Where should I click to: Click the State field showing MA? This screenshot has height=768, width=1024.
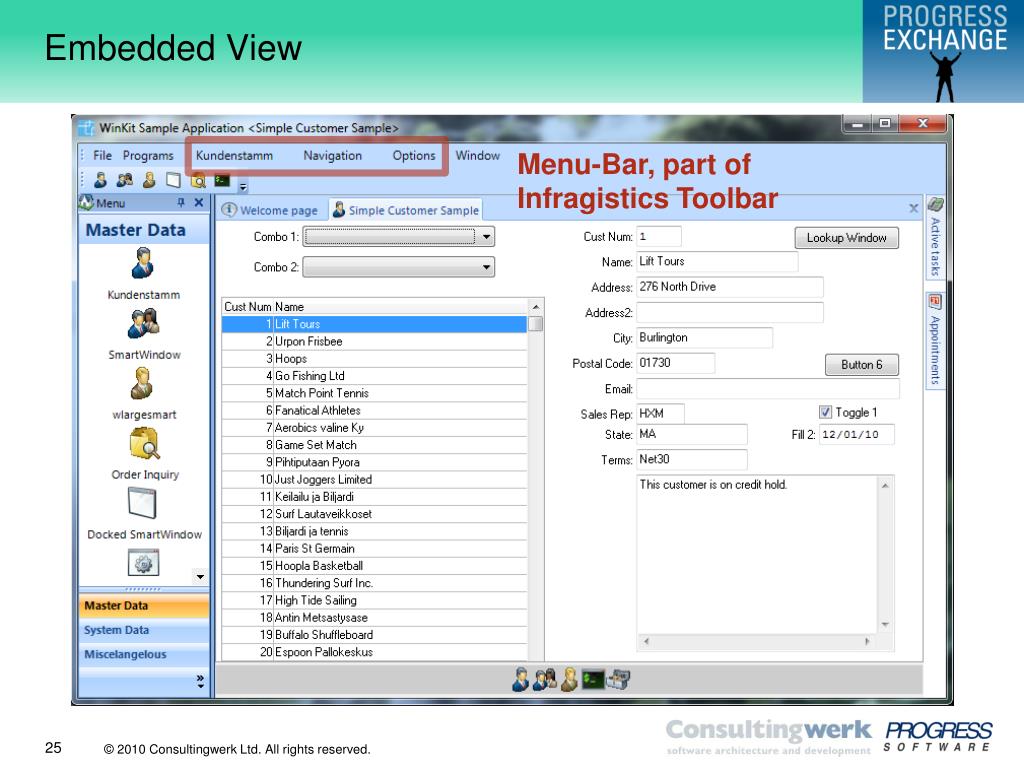coord(692,434)
